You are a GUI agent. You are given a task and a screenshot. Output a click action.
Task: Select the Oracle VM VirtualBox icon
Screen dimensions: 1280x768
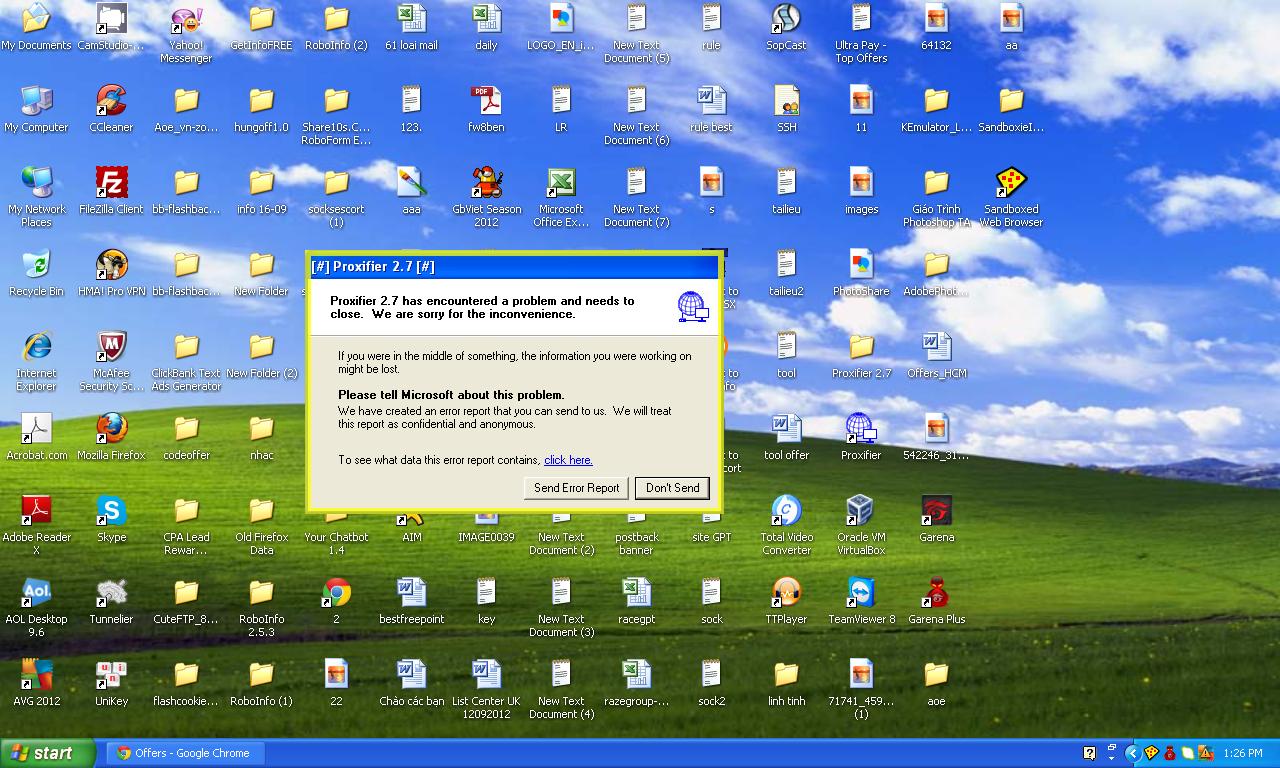coord(861,525)
